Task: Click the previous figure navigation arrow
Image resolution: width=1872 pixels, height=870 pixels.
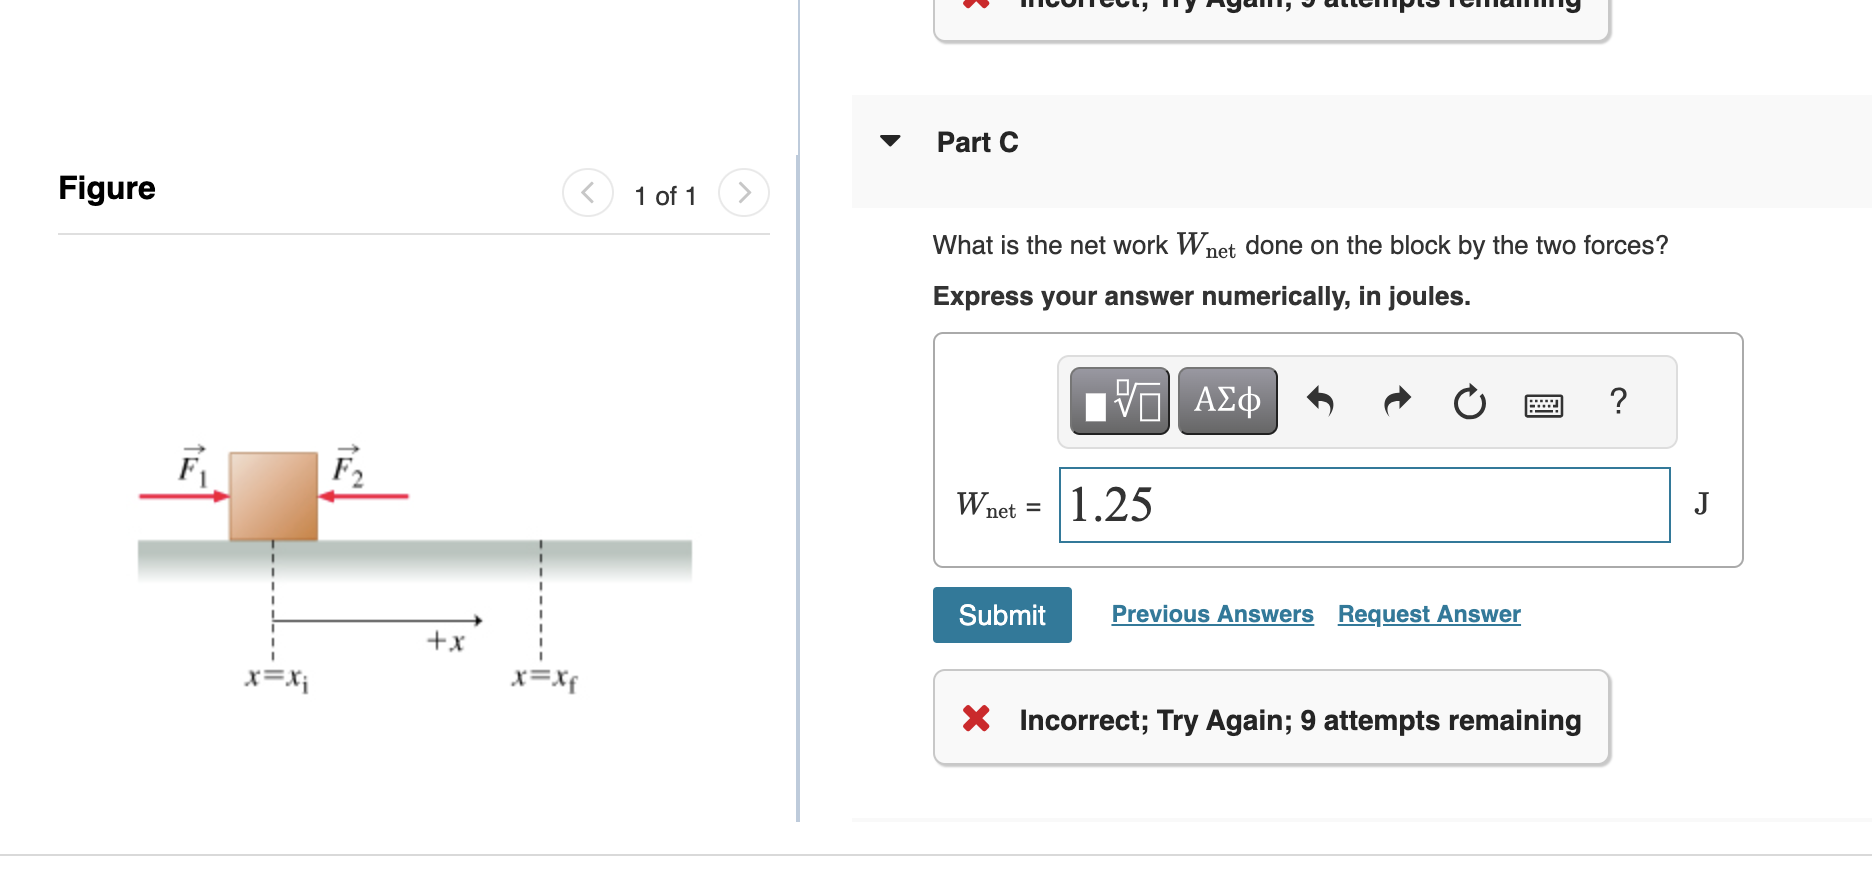Action: tap(588, 192)
